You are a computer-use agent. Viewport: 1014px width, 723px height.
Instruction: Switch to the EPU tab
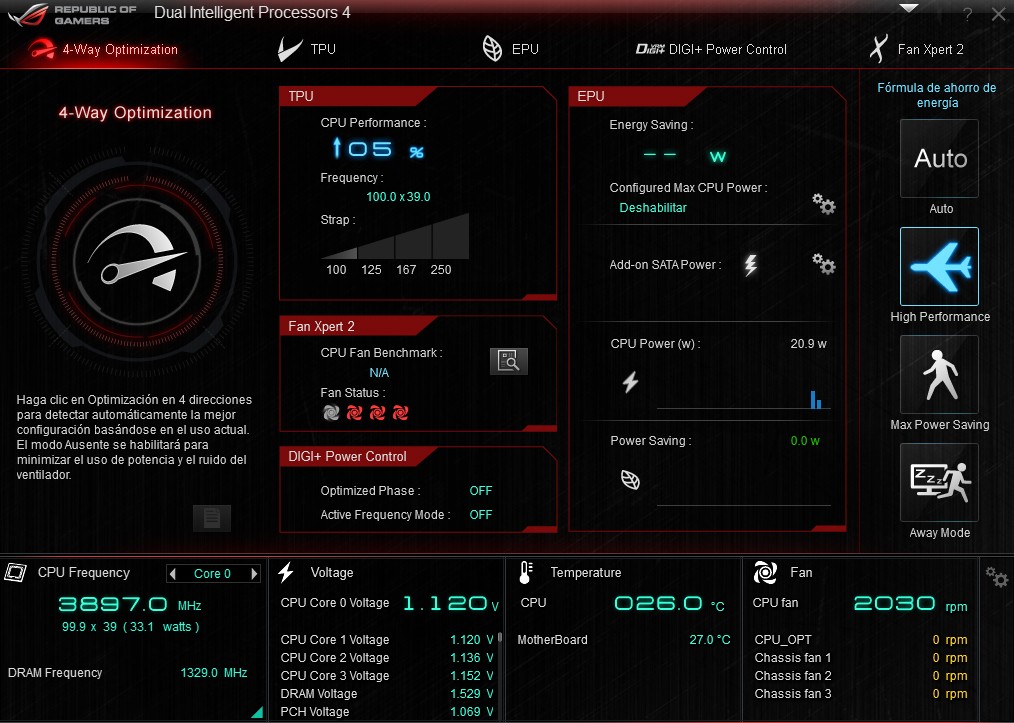510,49
